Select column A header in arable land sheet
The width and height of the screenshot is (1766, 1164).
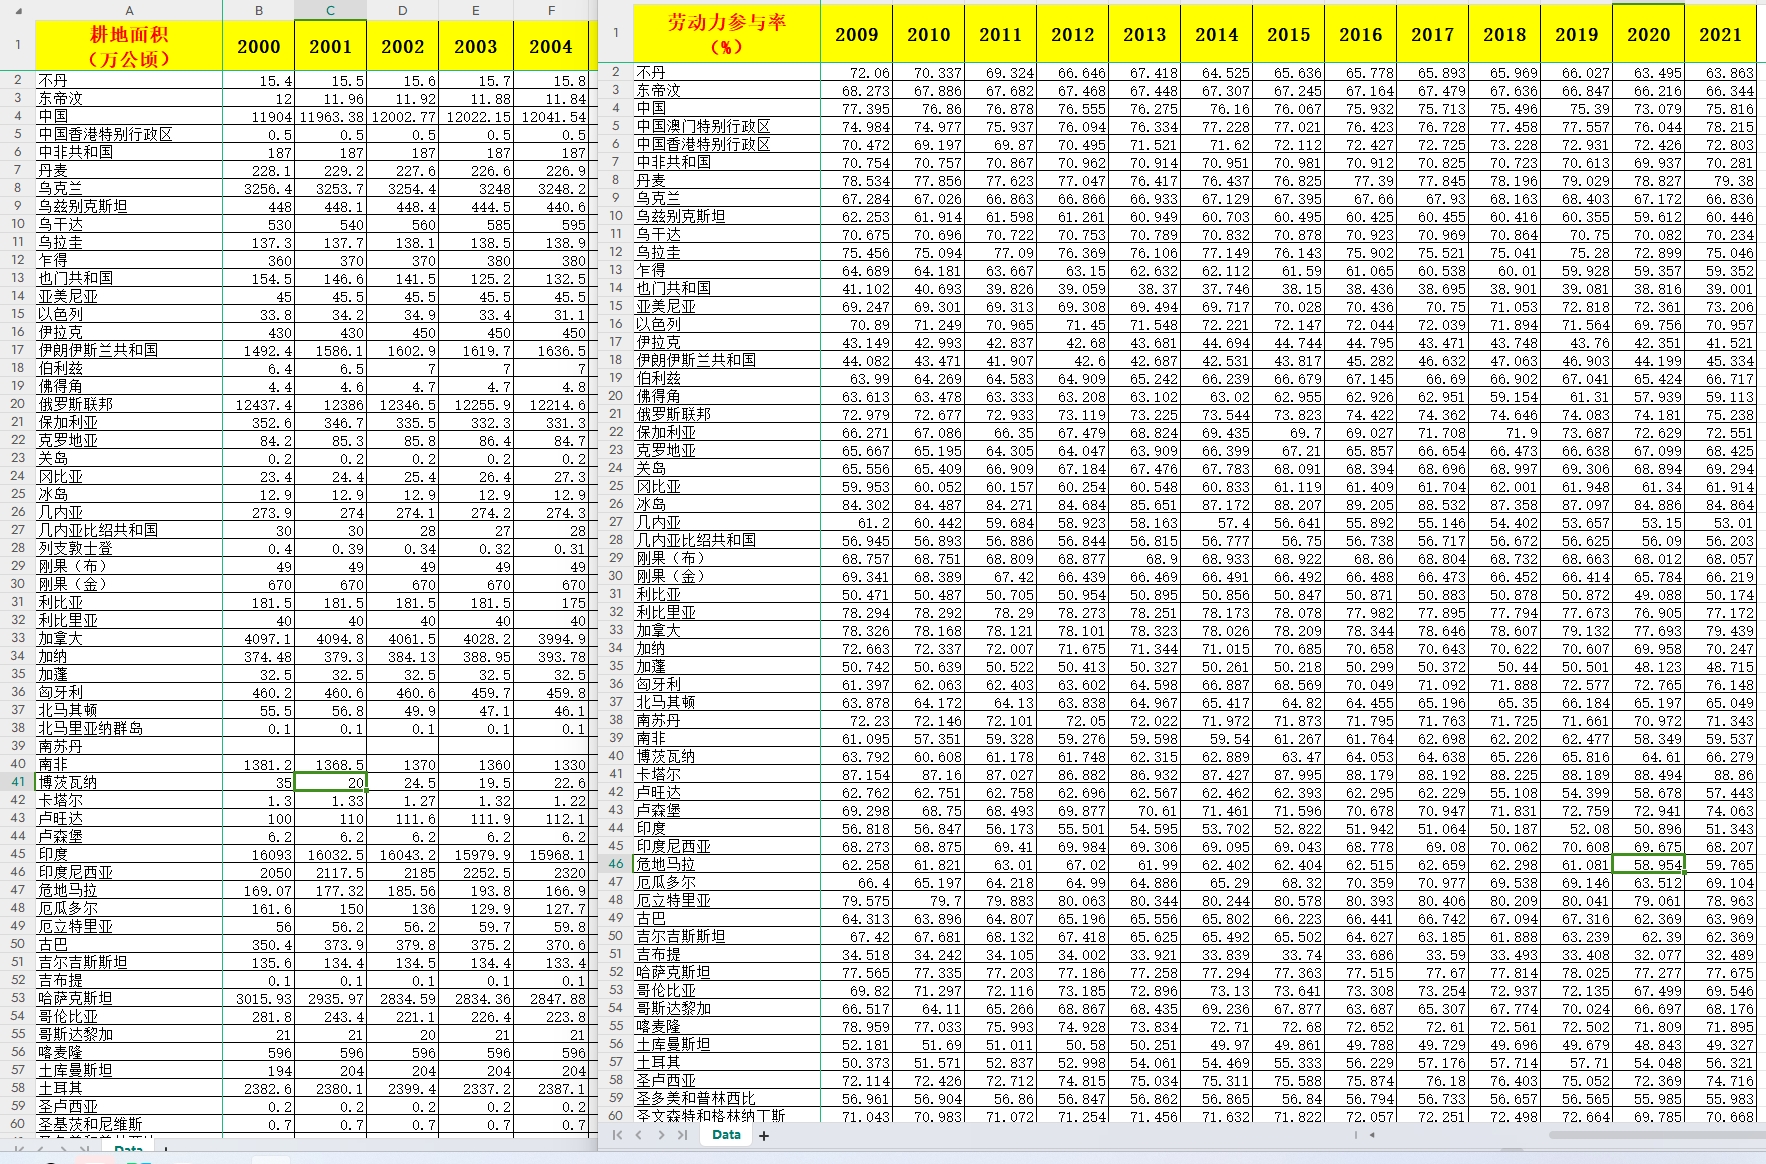[129, 10]
